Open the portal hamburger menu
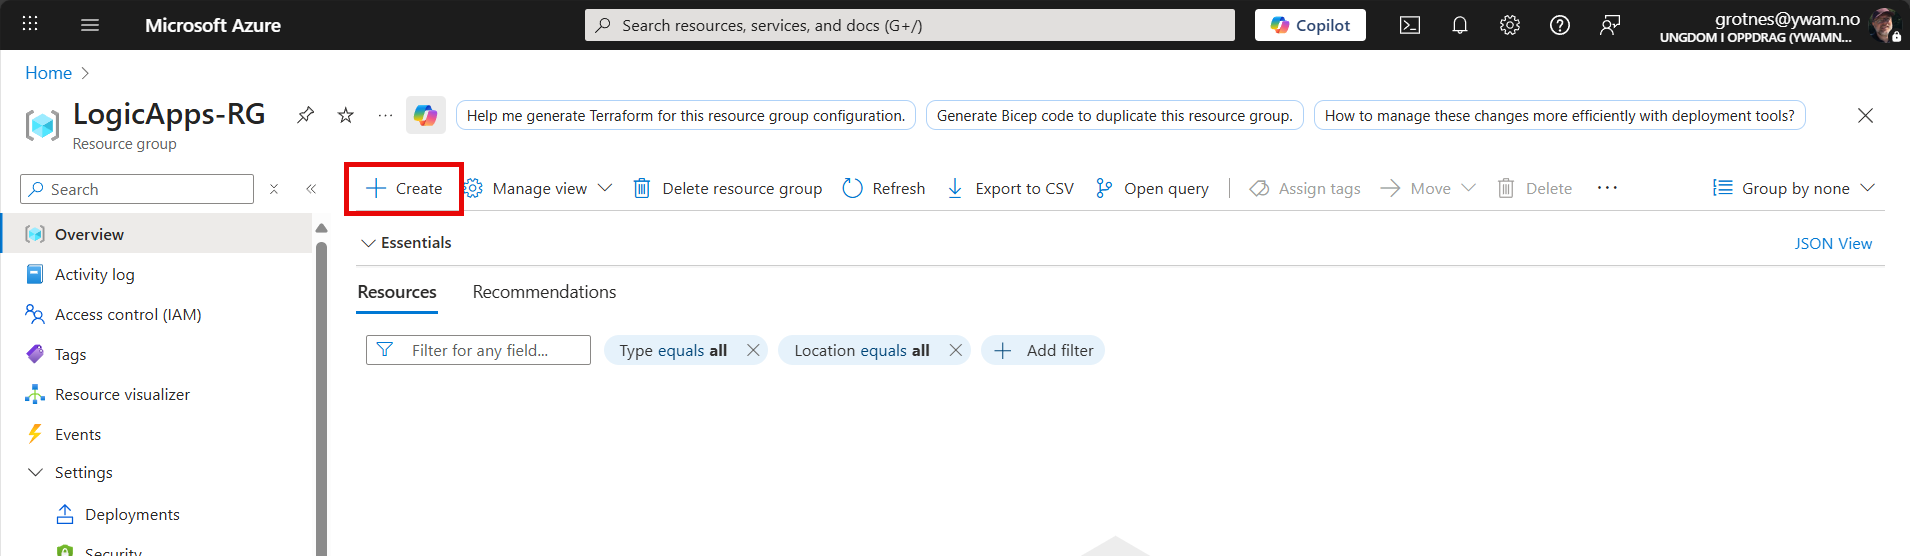 (x=90, y=25)
